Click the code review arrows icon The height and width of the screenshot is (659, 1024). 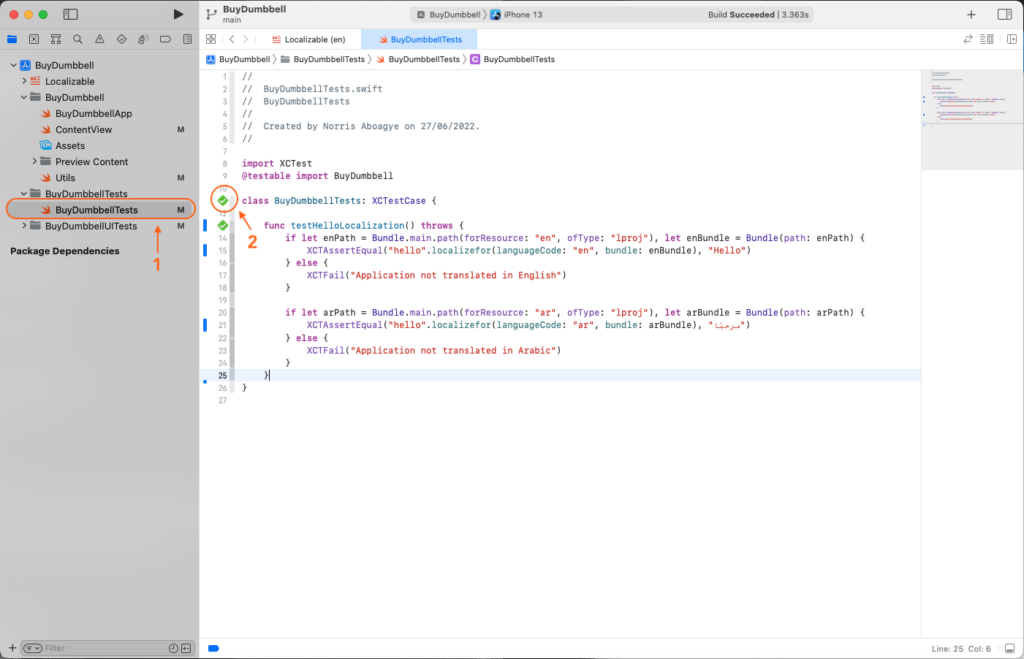click(968, 39)
